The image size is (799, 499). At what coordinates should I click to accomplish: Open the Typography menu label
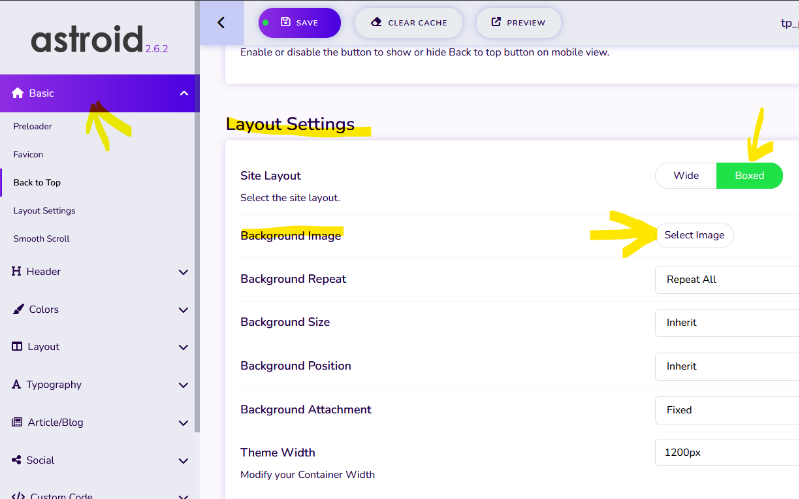(54, 385)
